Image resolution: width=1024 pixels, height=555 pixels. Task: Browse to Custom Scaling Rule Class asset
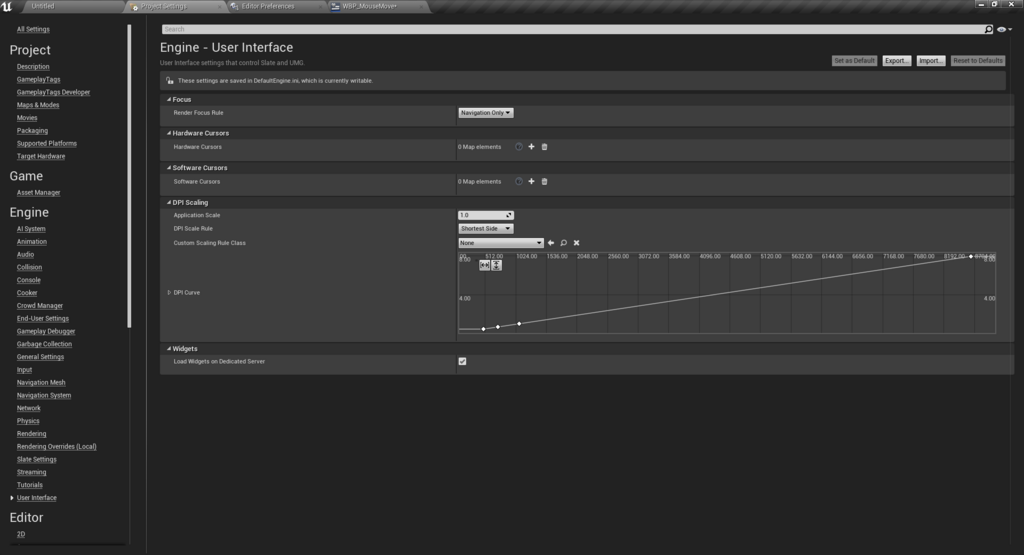[564, 243]
